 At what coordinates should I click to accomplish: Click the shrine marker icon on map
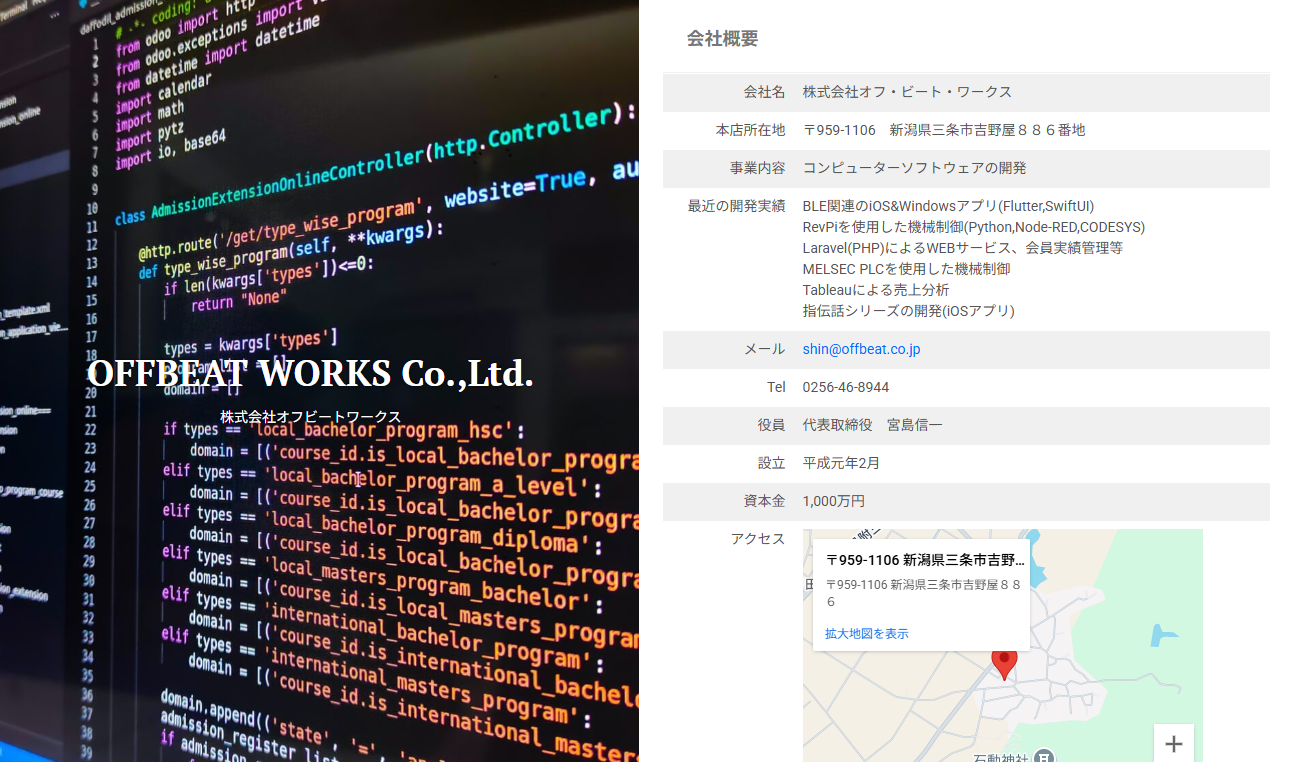(1043, 756)
